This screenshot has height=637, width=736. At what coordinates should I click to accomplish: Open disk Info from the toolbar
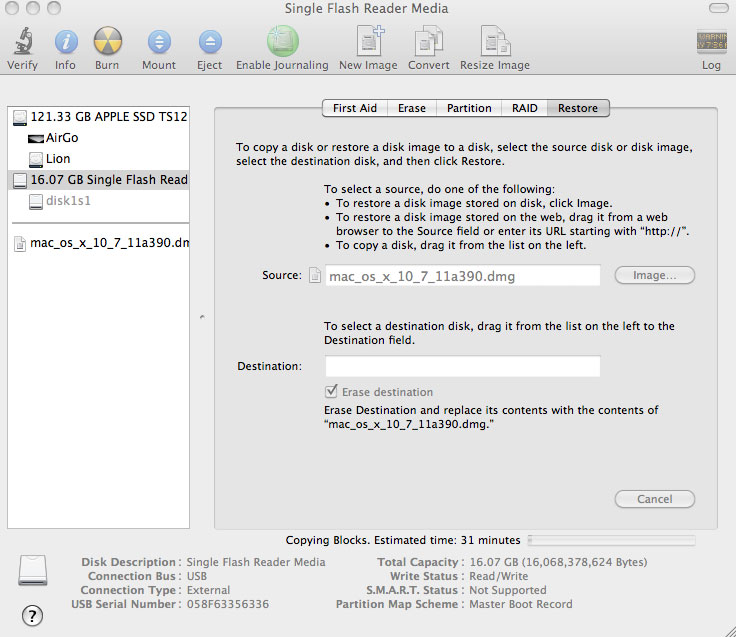tap(65, 42)
